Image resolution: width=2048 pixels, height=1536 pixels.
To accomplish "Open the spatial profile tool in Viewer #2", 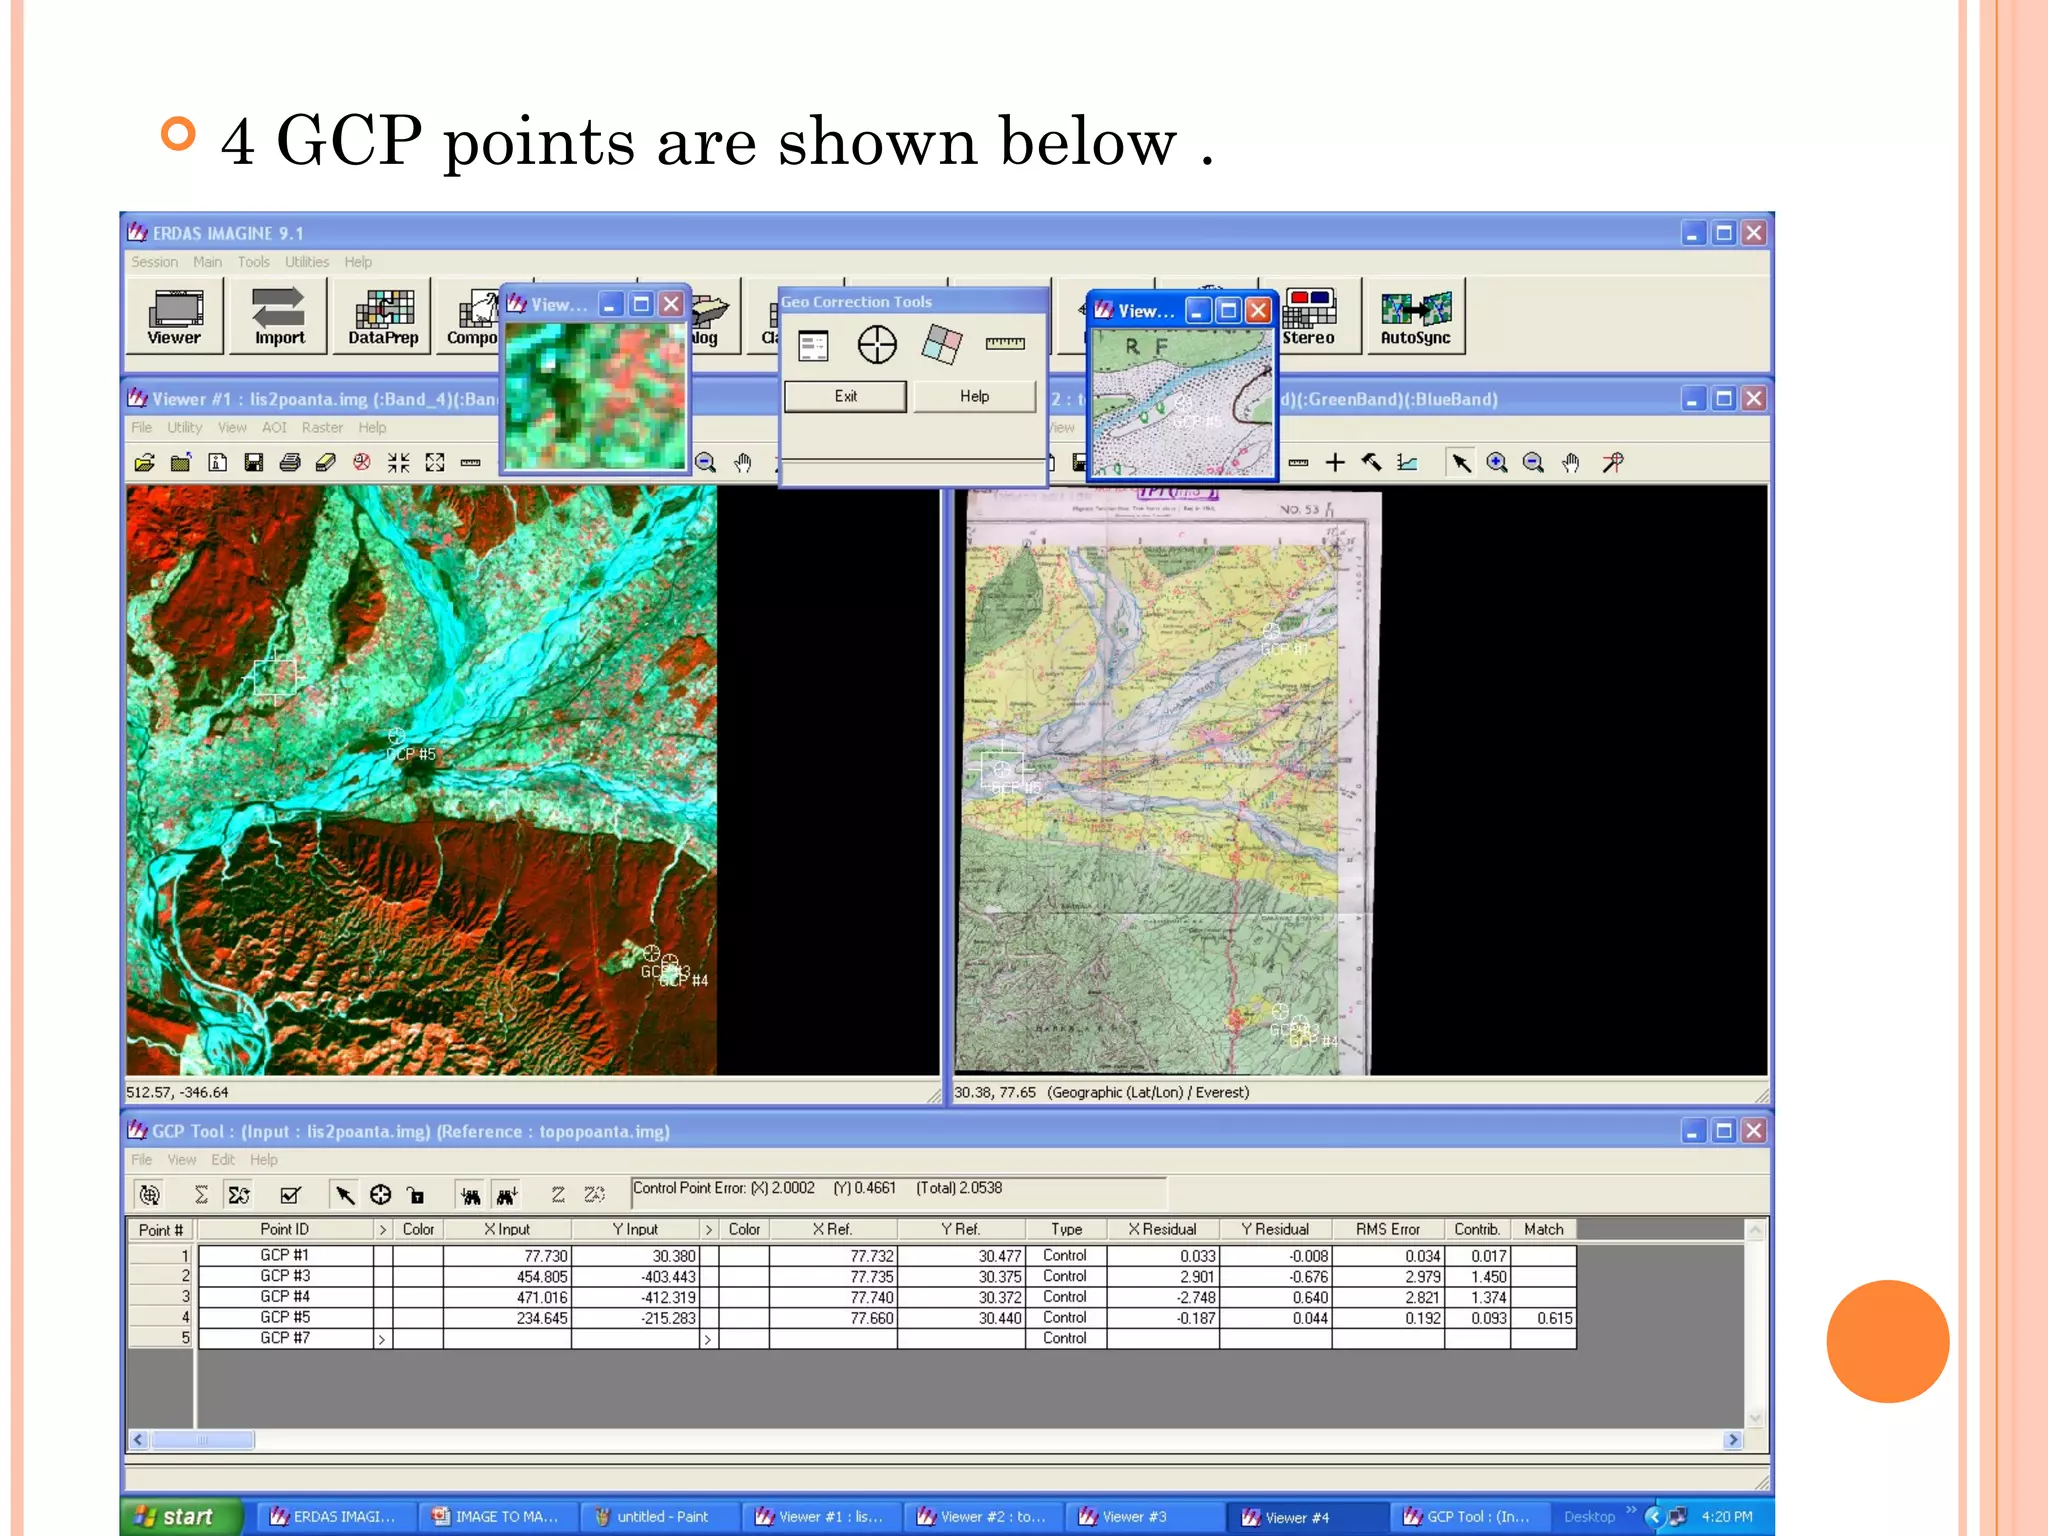I will (1407, 462).
